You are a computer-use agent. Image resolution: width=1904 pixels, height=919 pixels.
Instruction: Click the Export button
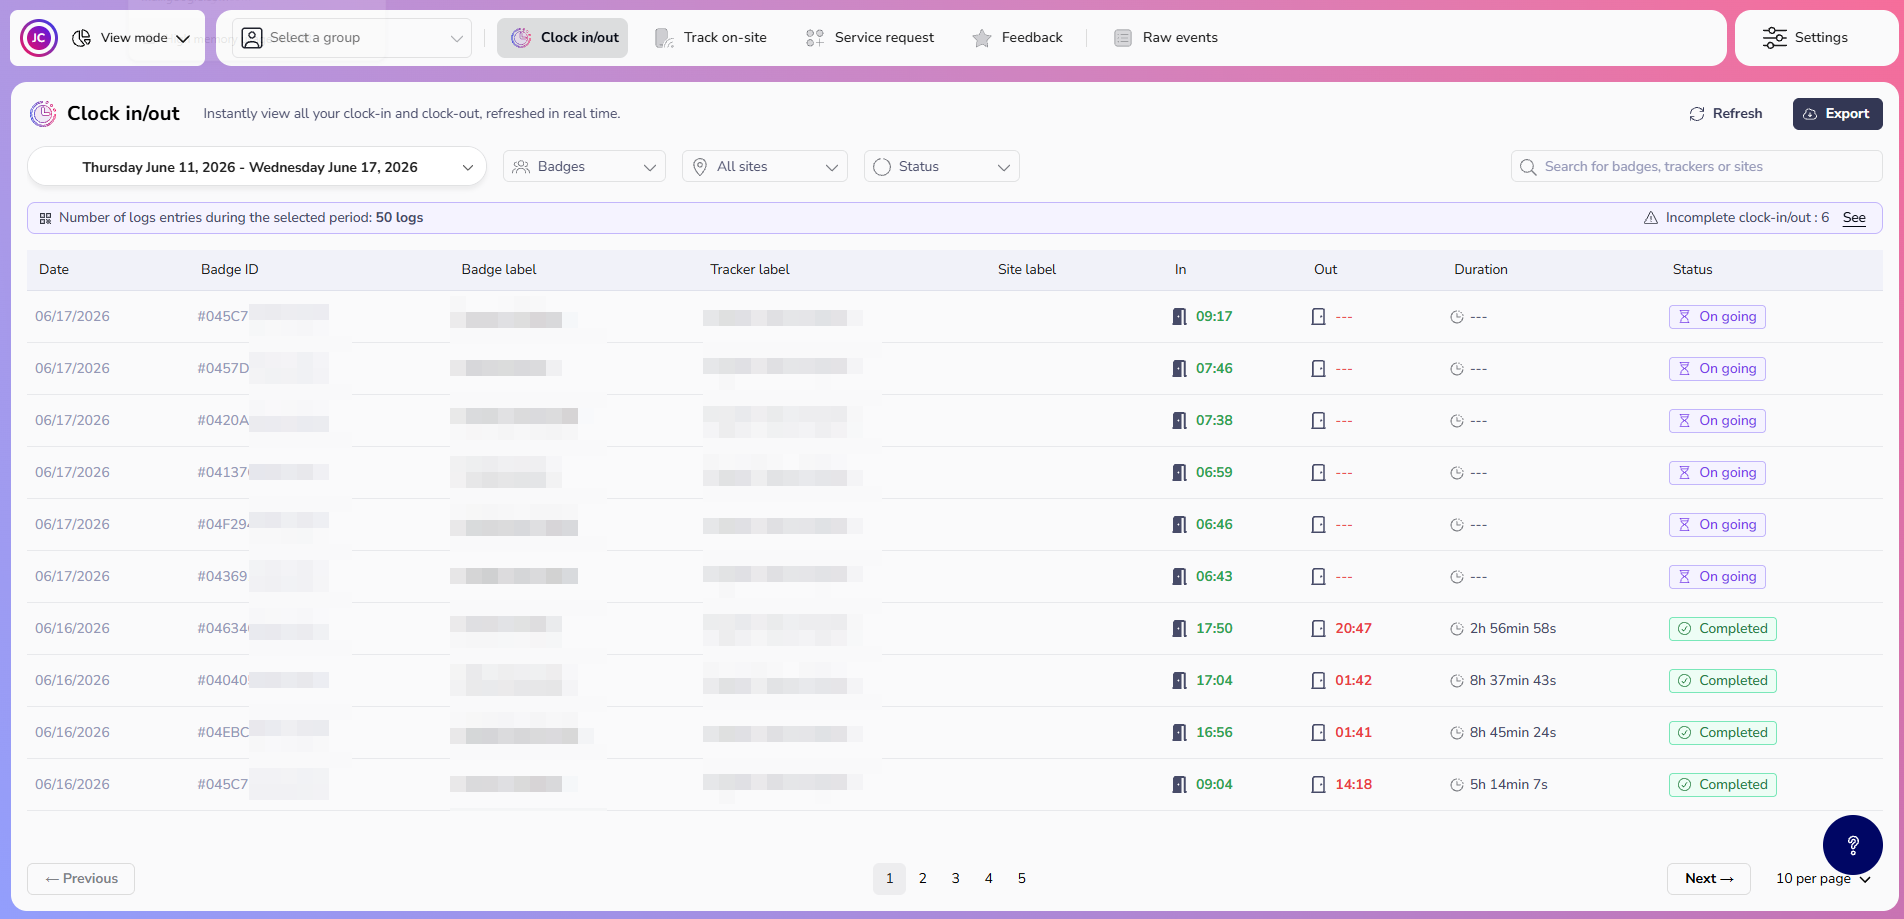1837,114
